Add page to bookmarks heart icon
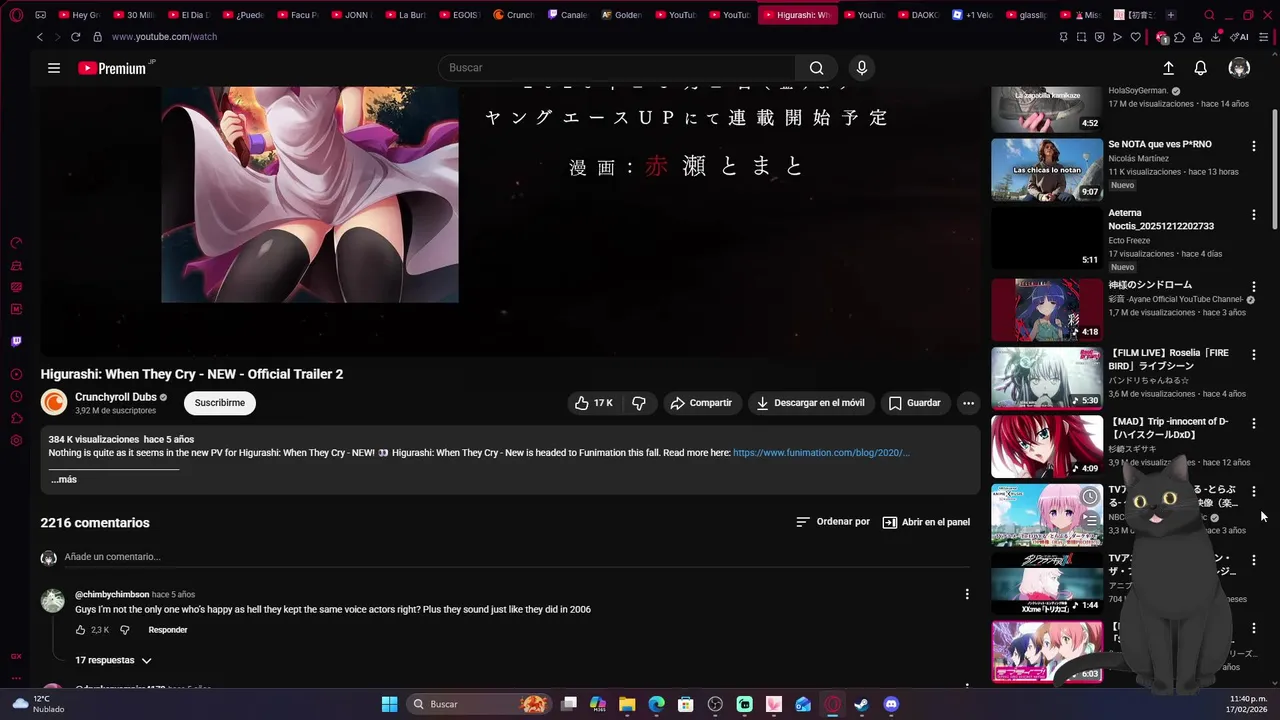The image size is (1280, 720). (x=1135, y=37)
